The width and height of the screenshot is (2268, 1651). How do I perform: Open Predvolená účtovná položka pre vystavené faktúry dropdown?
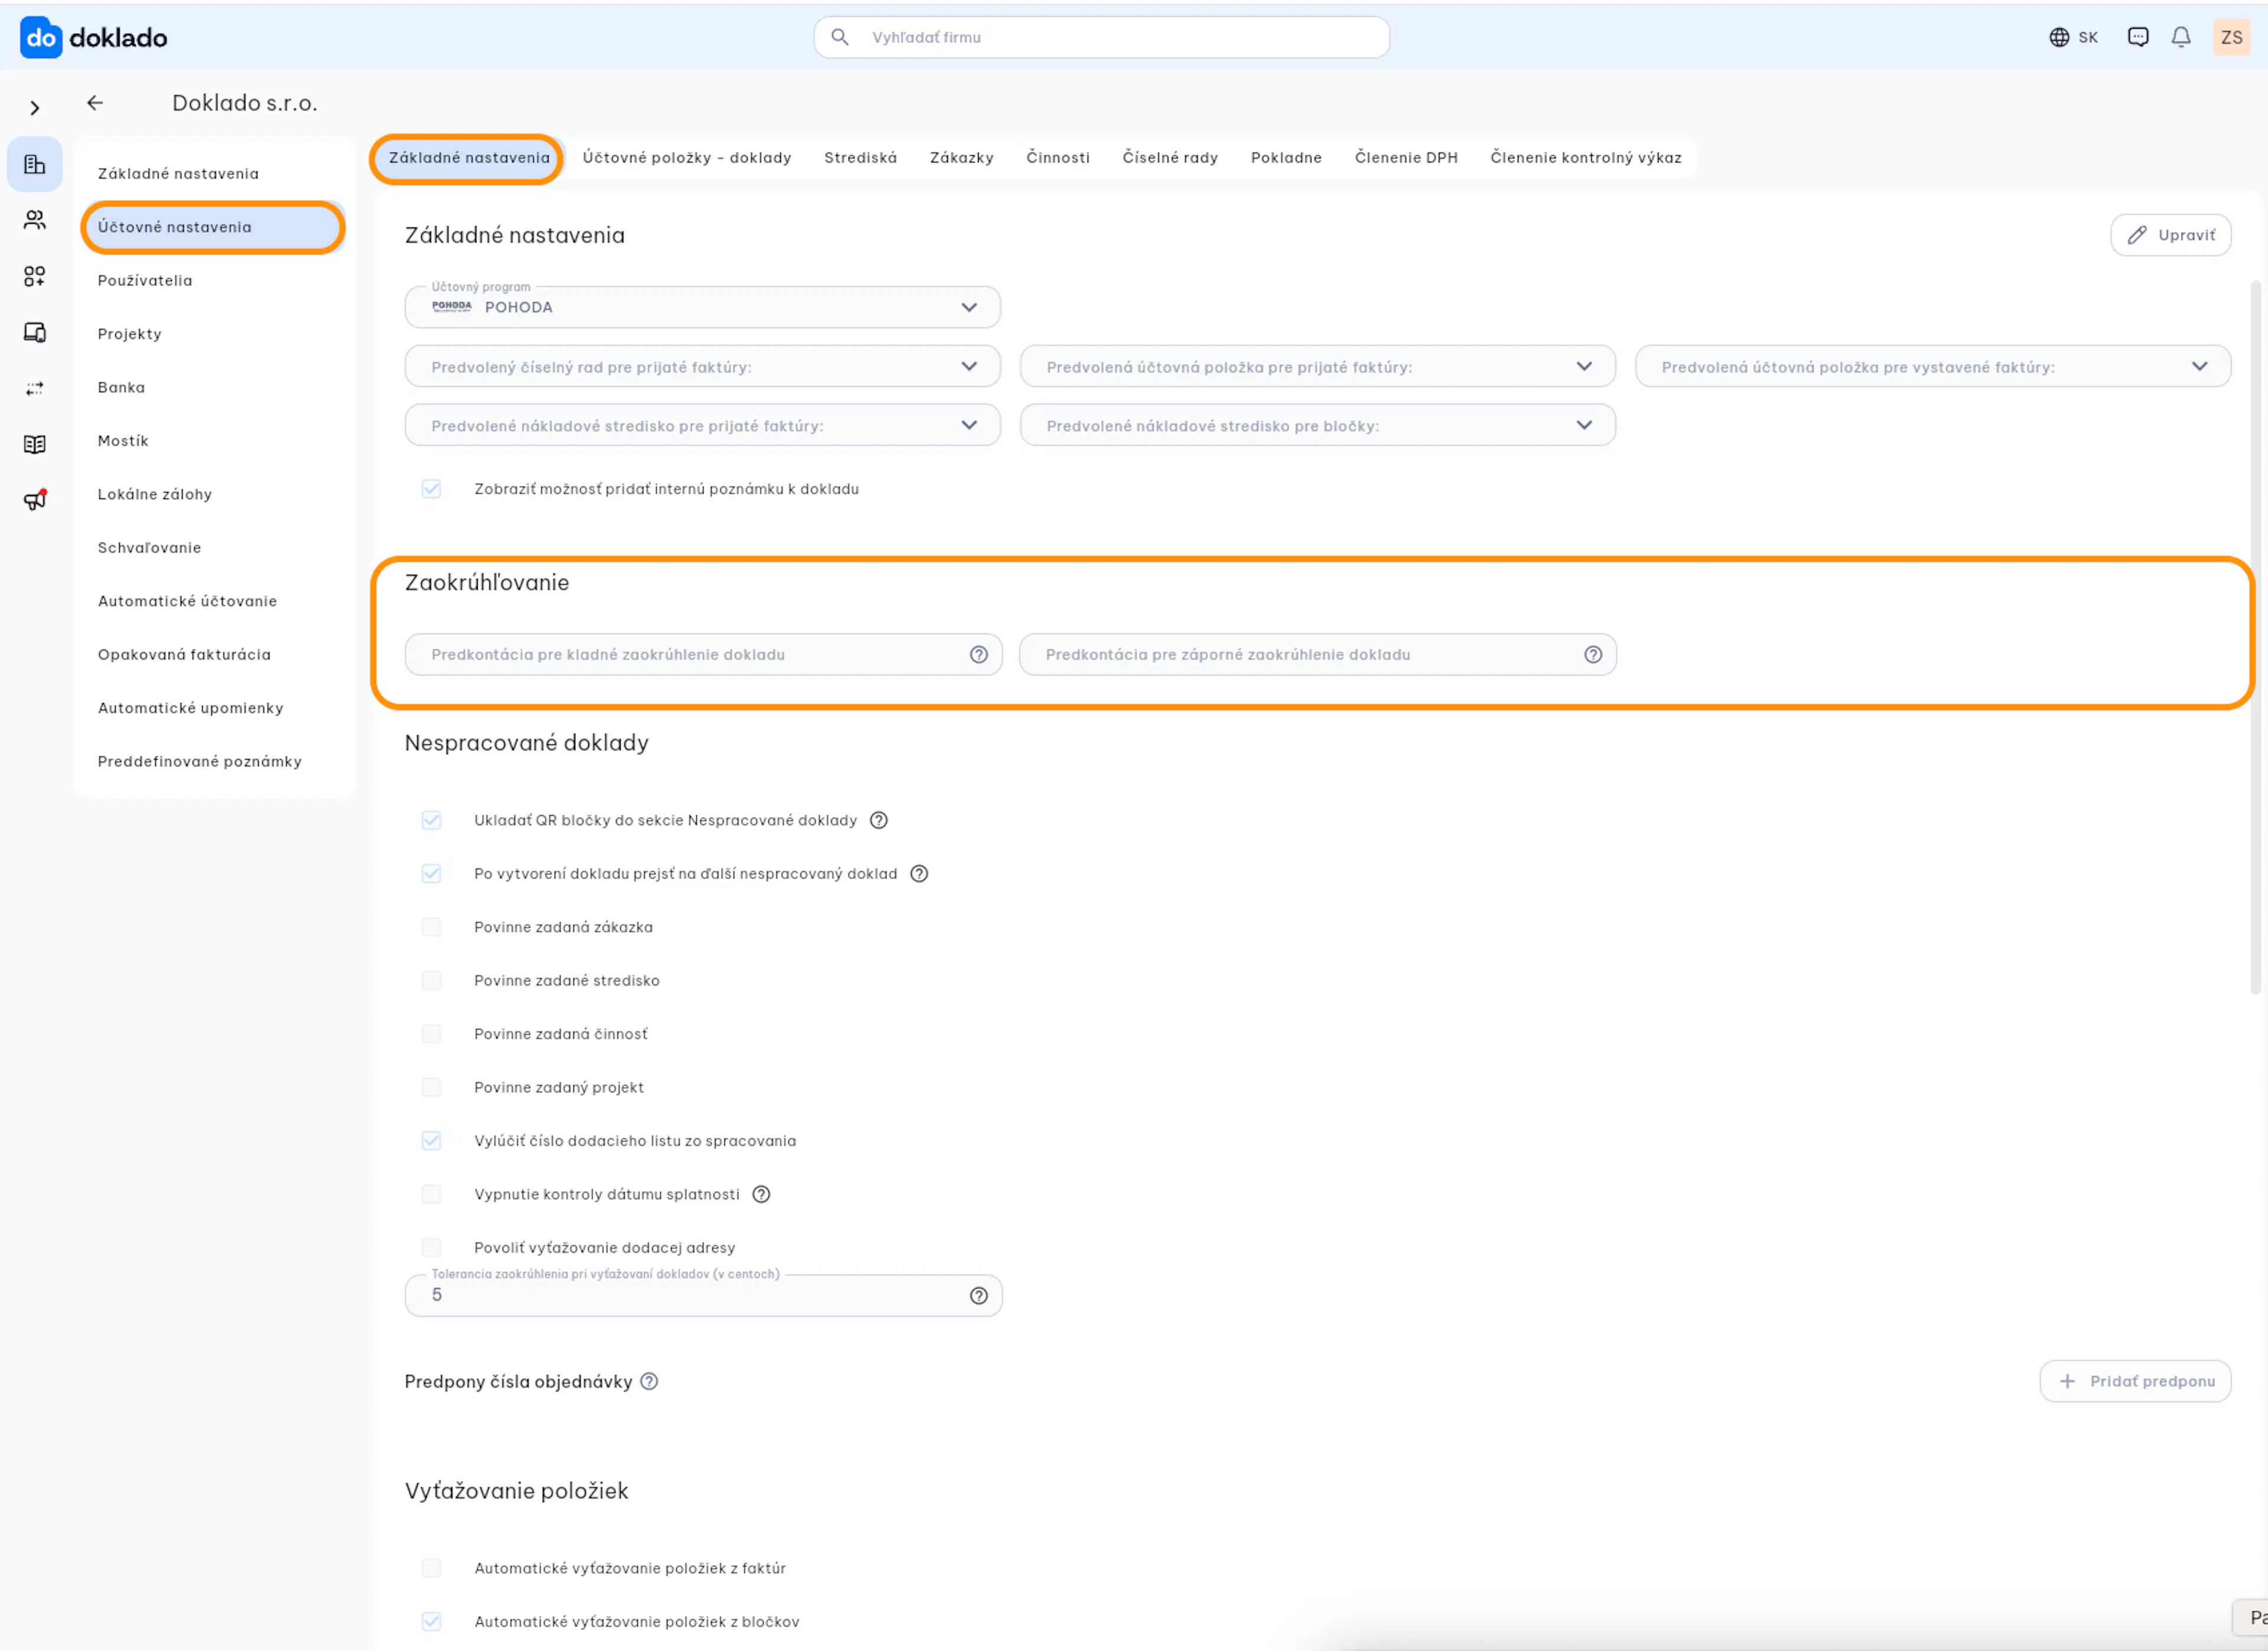coord(1932,366)
